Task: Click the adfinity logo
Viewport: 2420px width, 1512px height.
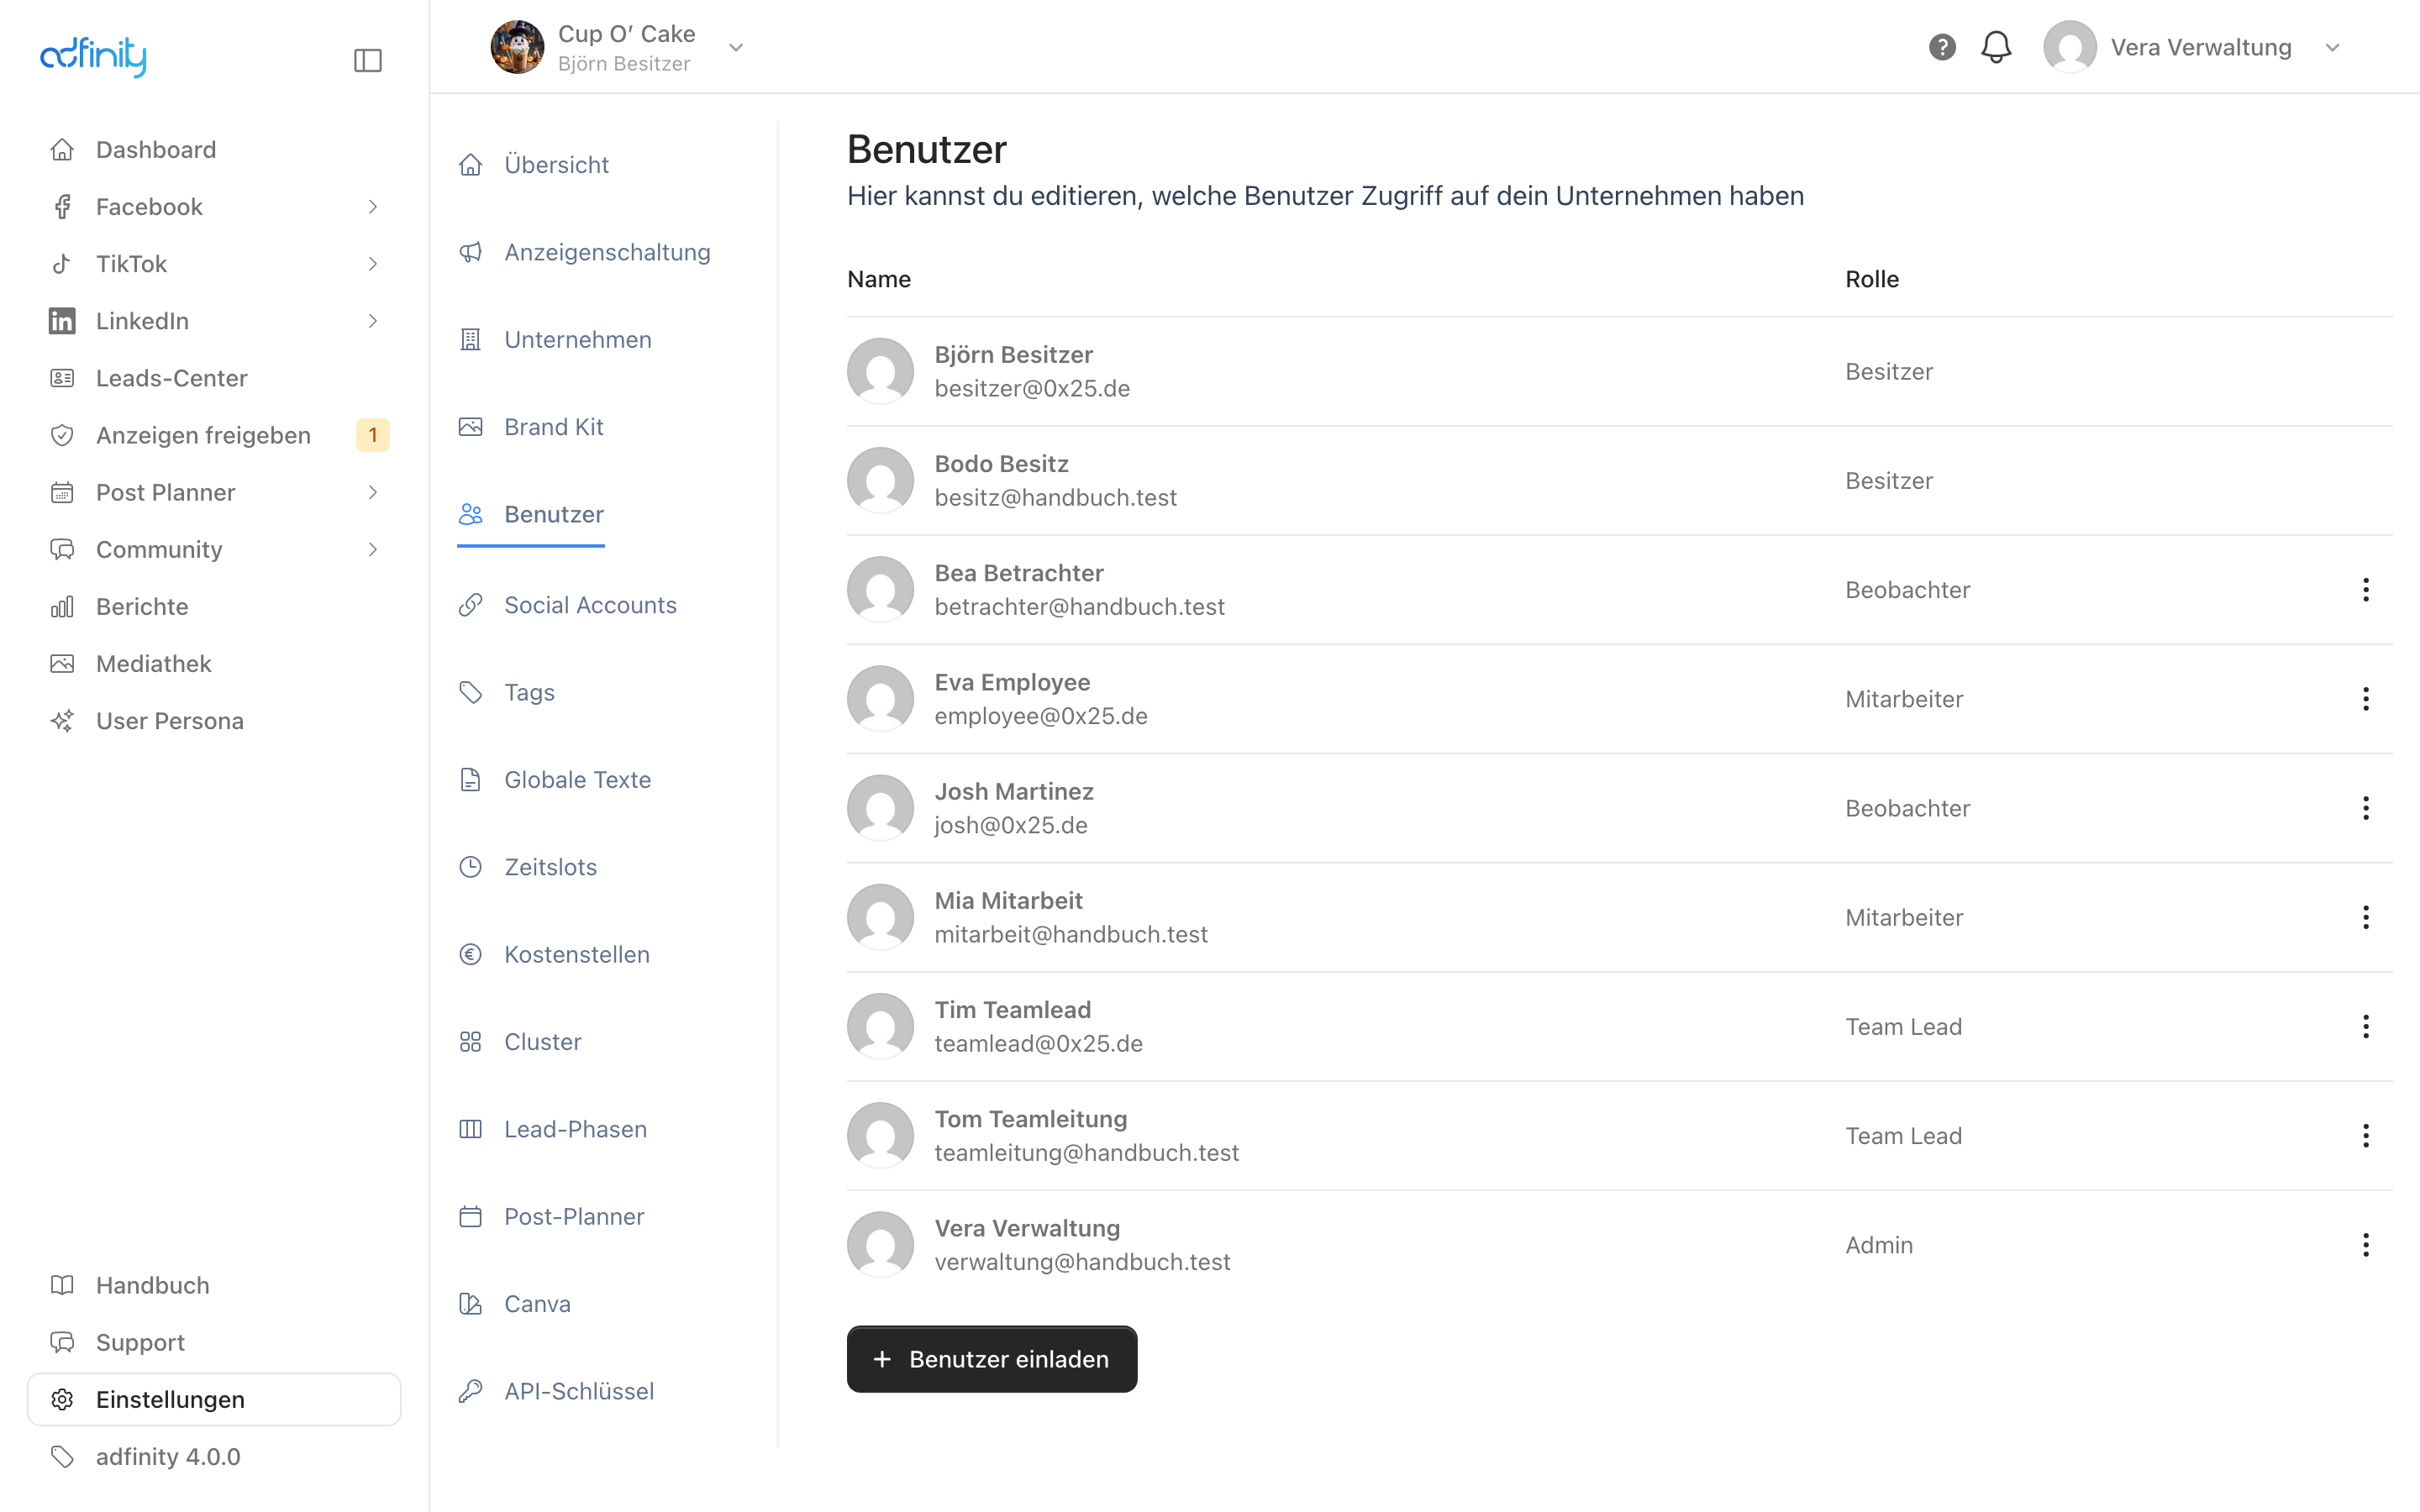Action: pyautogui.click(x=93, y=56)
